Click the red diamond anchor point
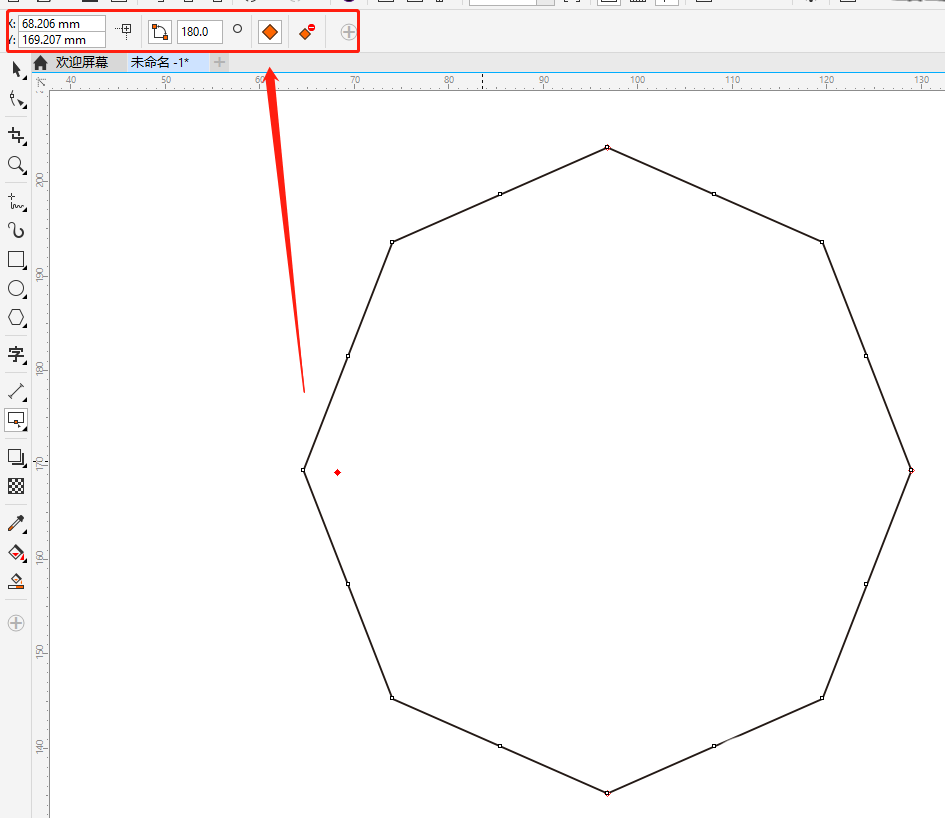 (338, 473)
